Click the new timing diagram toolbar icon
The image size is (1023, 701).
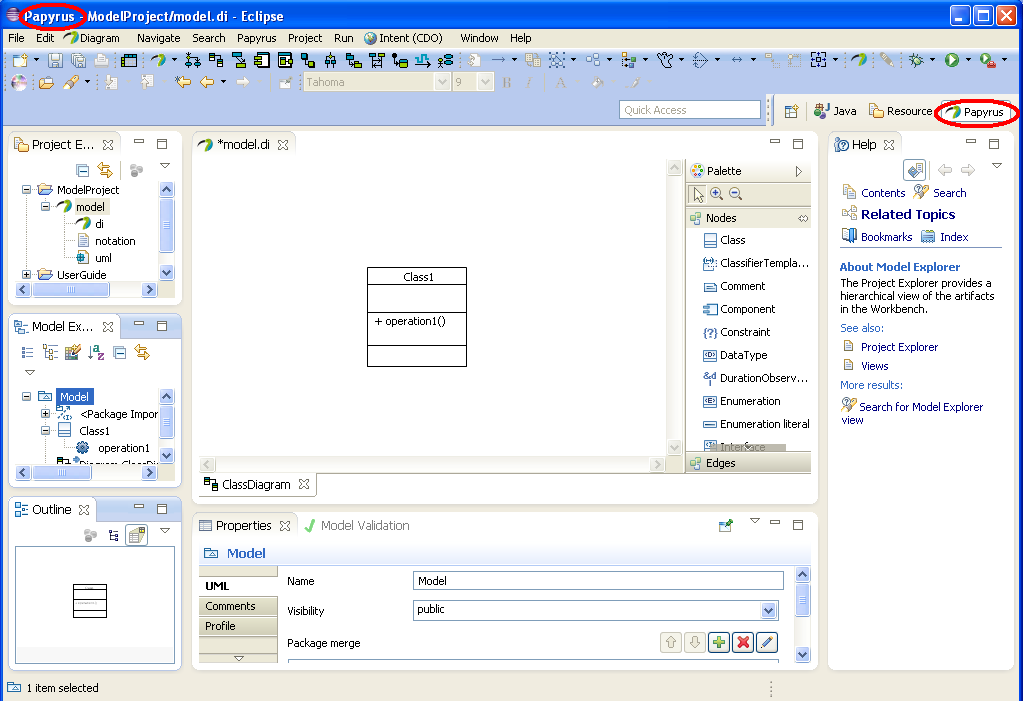pyautogui.click(x=422, y=61)
